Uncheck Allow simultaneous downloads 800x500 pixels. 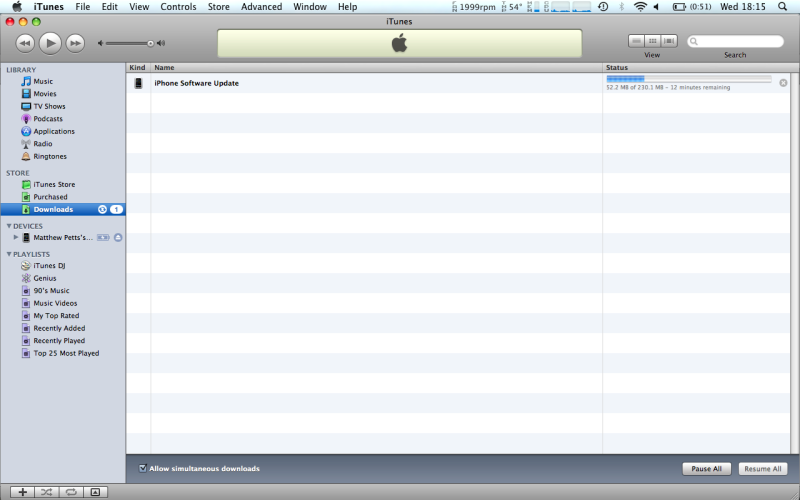coord(143,468)
